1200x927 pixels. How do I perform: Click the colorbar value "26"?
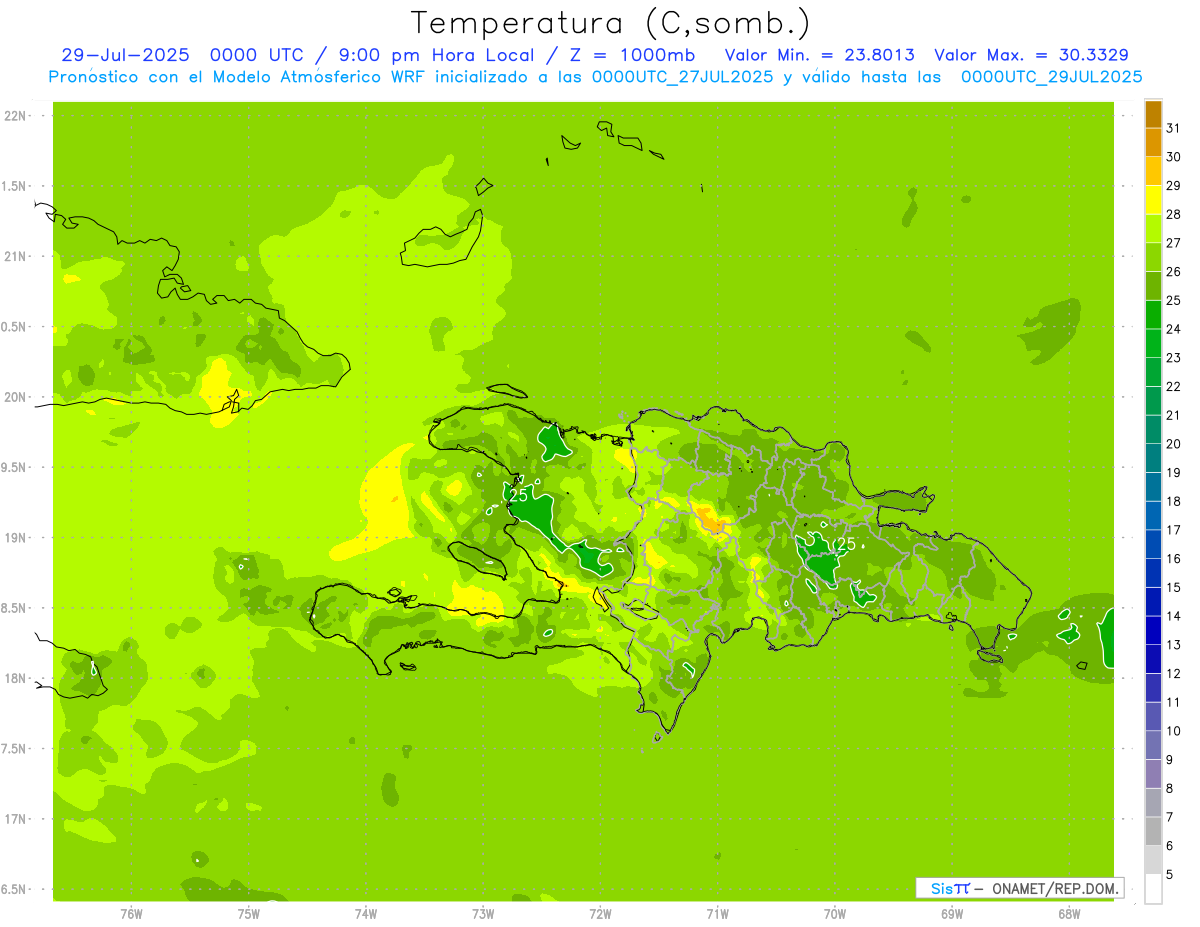click(1173, 271)
